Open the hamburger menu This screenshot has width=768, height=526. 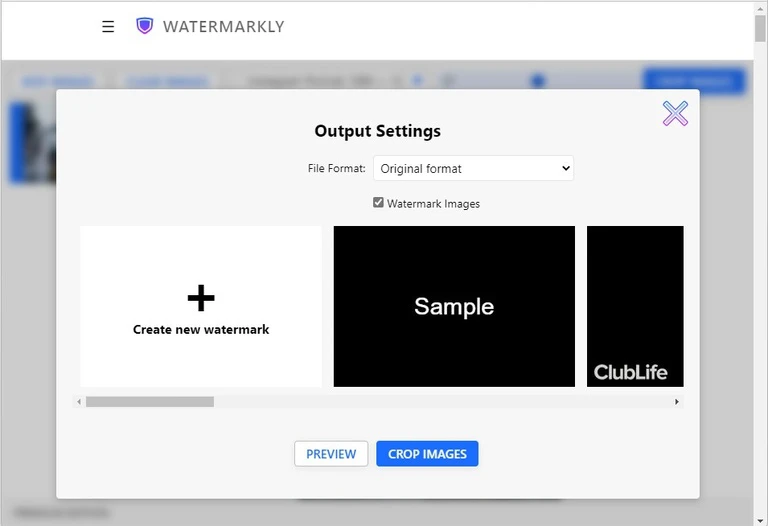108,26
